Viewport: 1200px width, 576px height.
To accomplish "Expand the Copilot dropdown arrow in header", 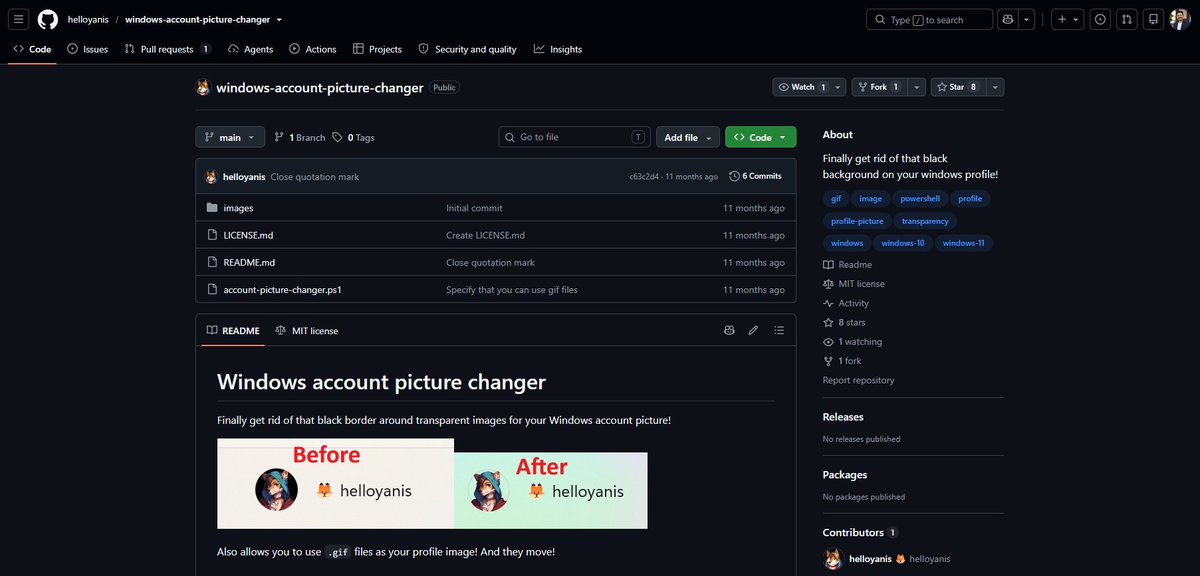I will (1026, 20).
